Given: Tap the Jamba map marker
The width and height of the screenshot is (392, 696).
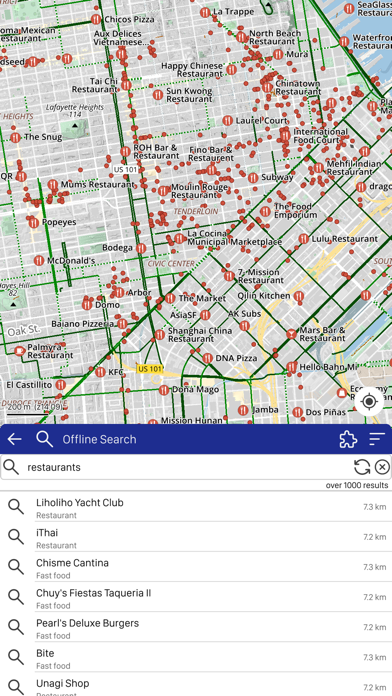Looking at the screenshot, I should 243,410.
